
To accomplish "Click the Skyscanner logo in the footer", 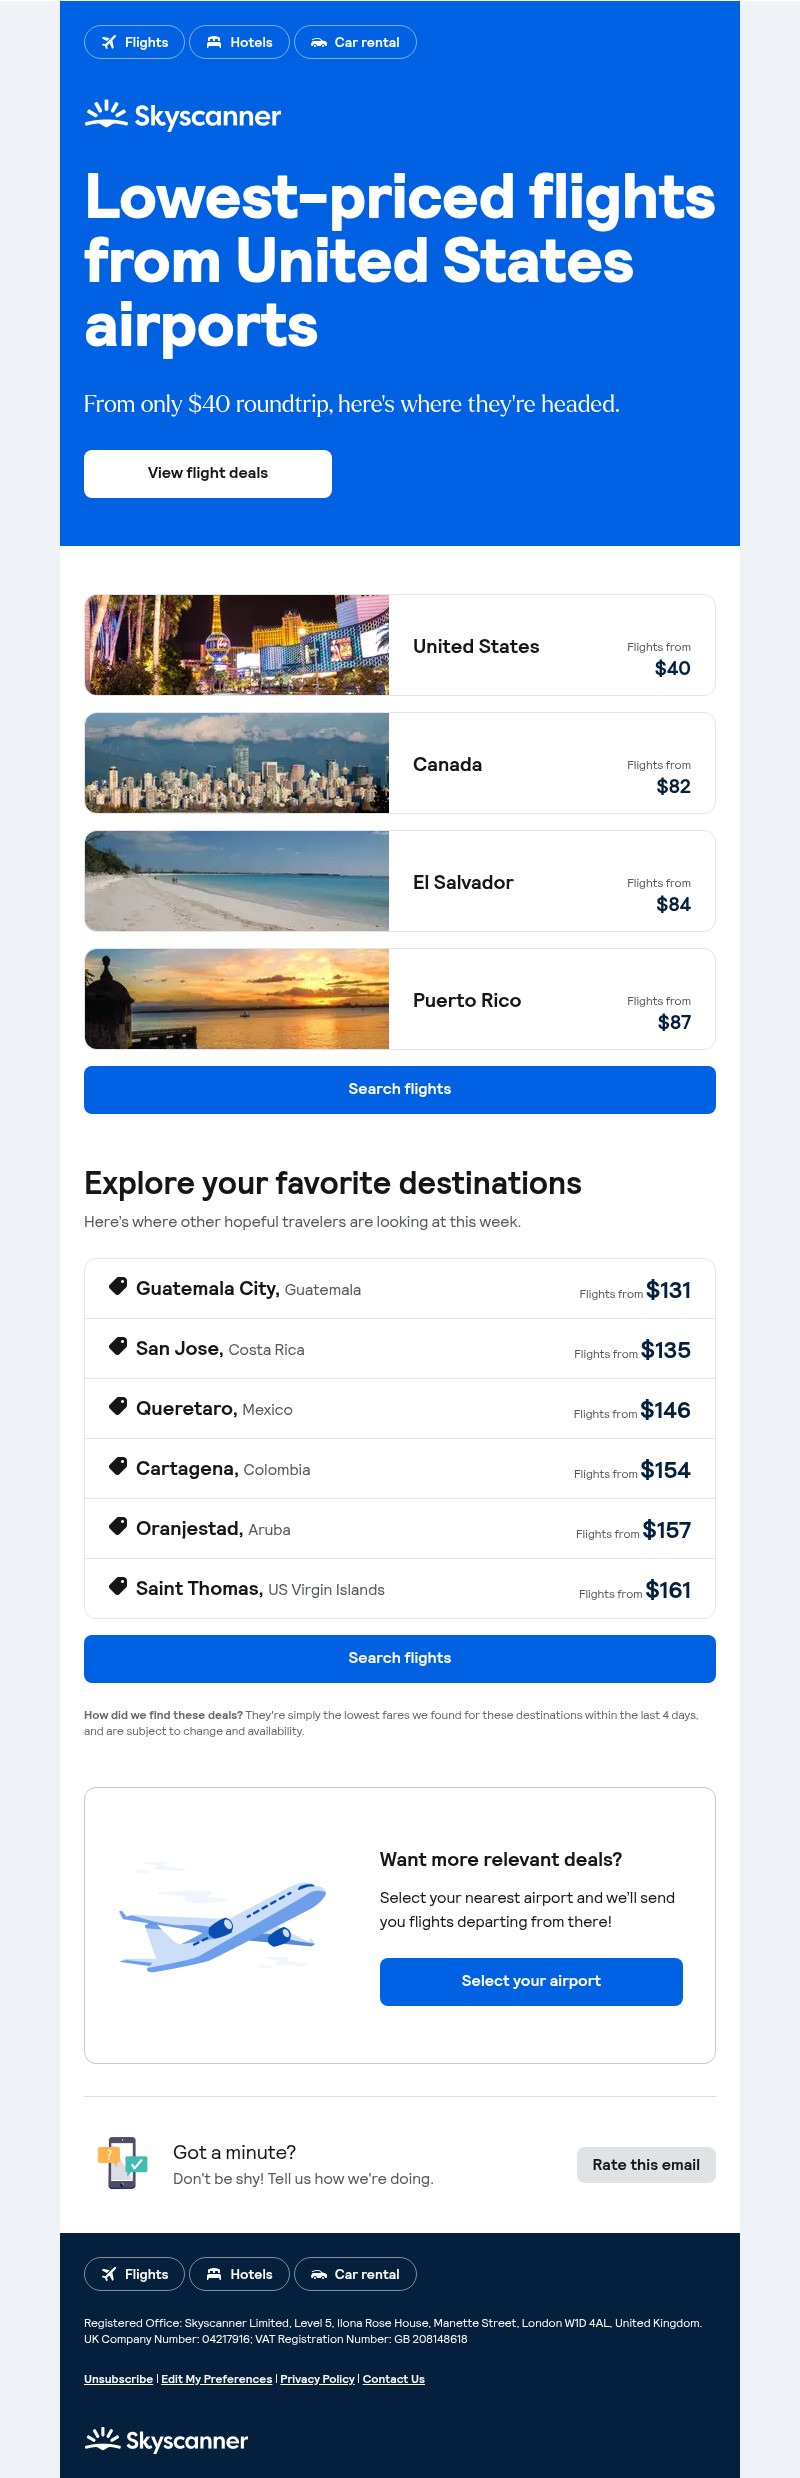I will [166, 2440].
